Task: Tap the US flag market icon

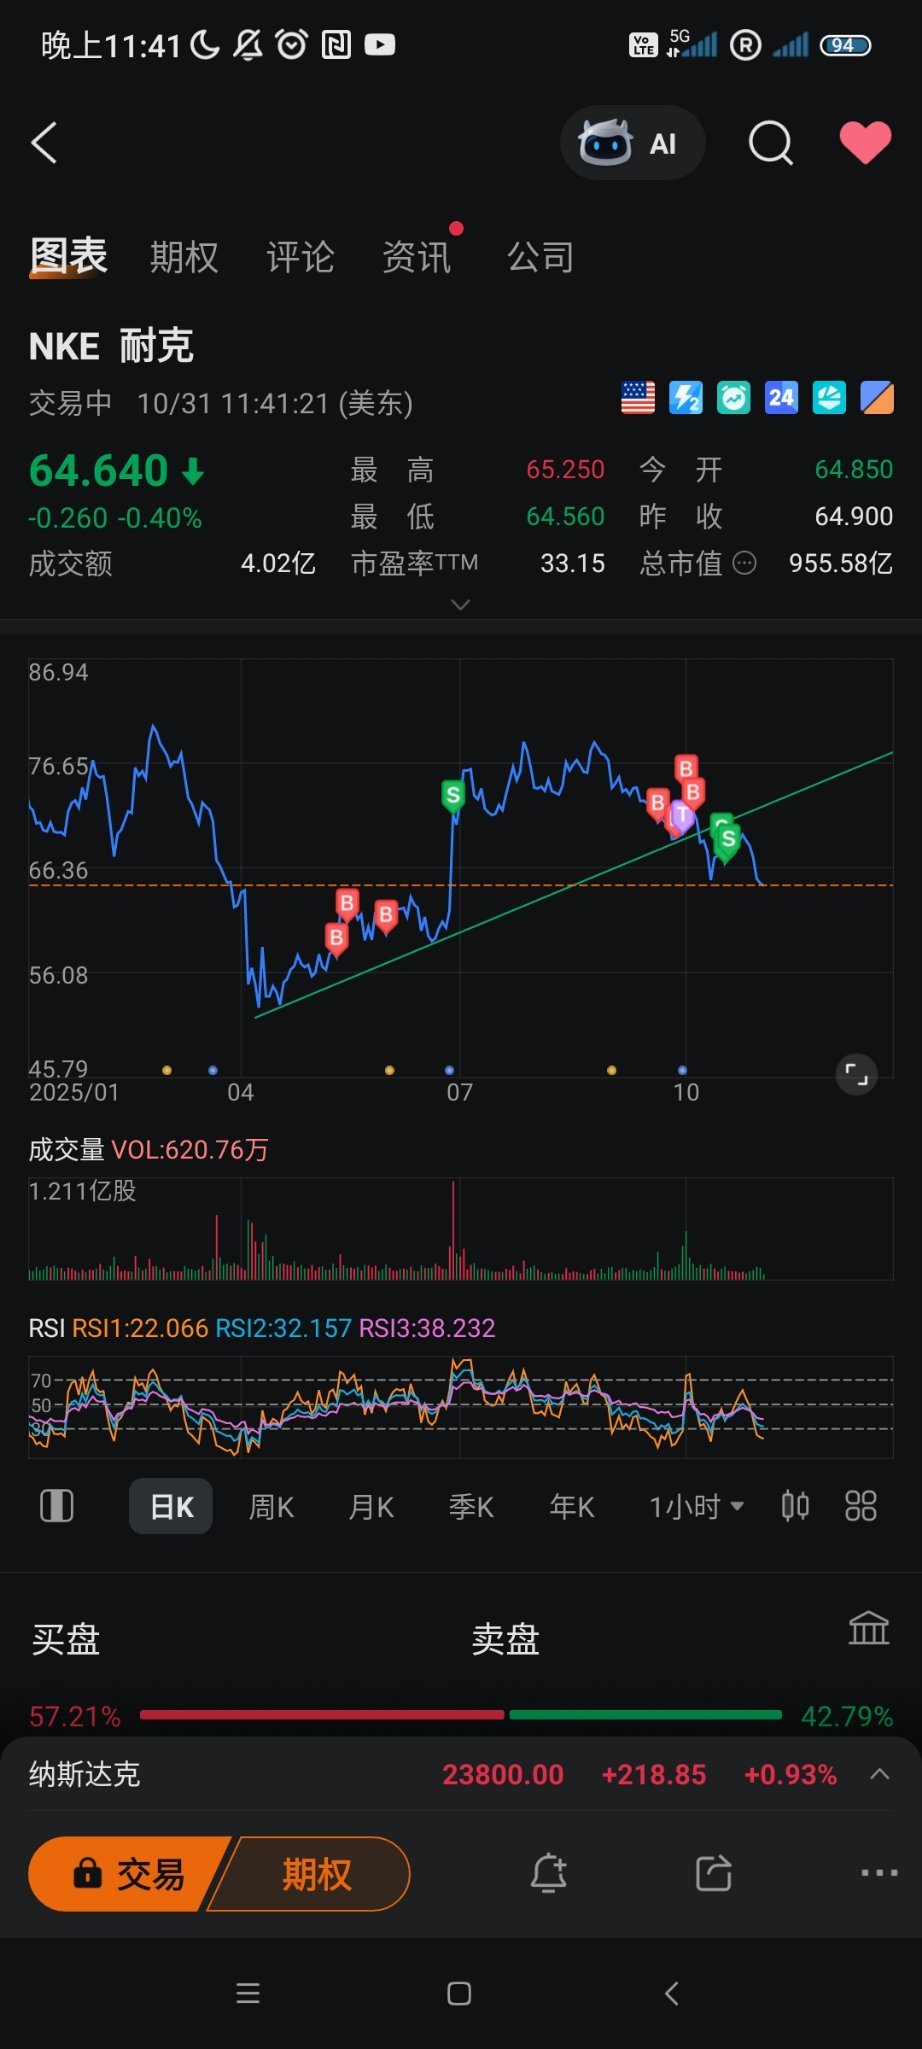Action: (x=638, y=398)
